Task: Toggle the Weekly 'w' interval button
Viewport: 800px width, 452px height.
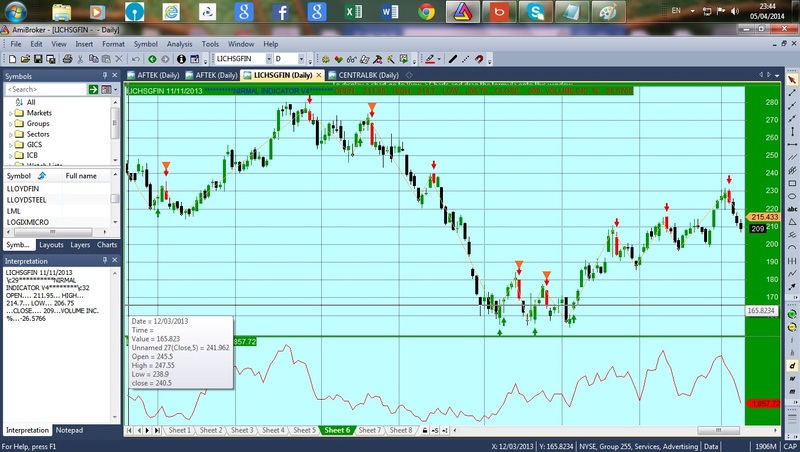Action: click(x=792, y=379)
